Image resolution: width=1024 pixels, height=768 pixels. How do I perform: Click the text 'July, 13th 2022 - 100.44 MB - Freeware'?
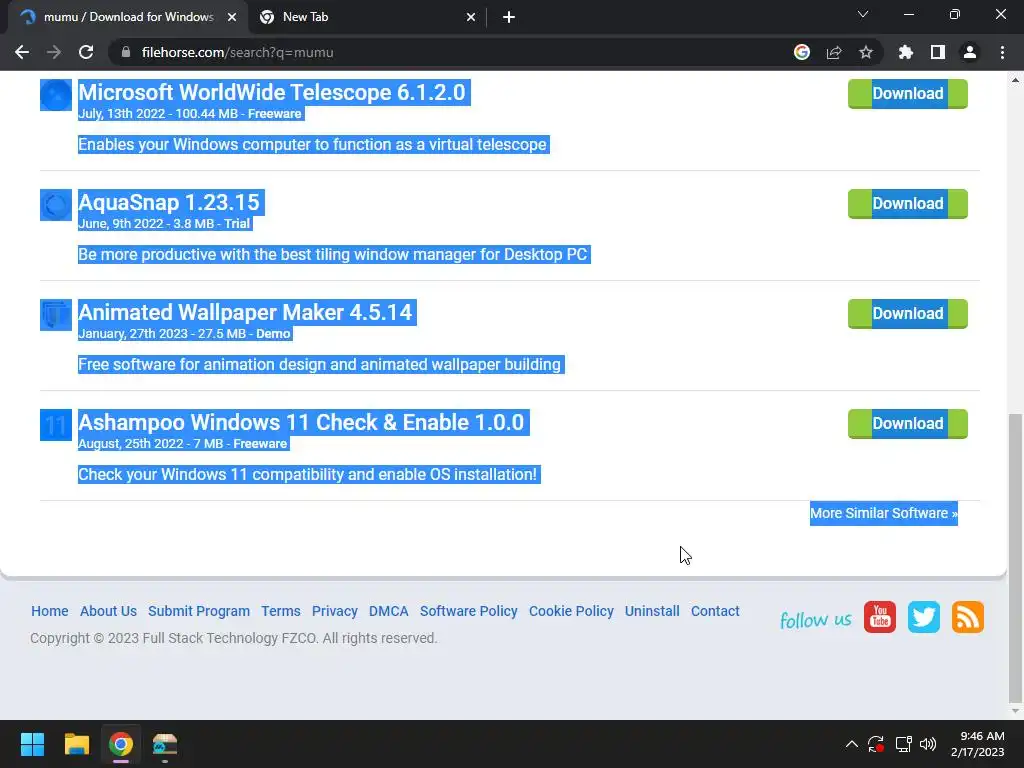[189, 114]
